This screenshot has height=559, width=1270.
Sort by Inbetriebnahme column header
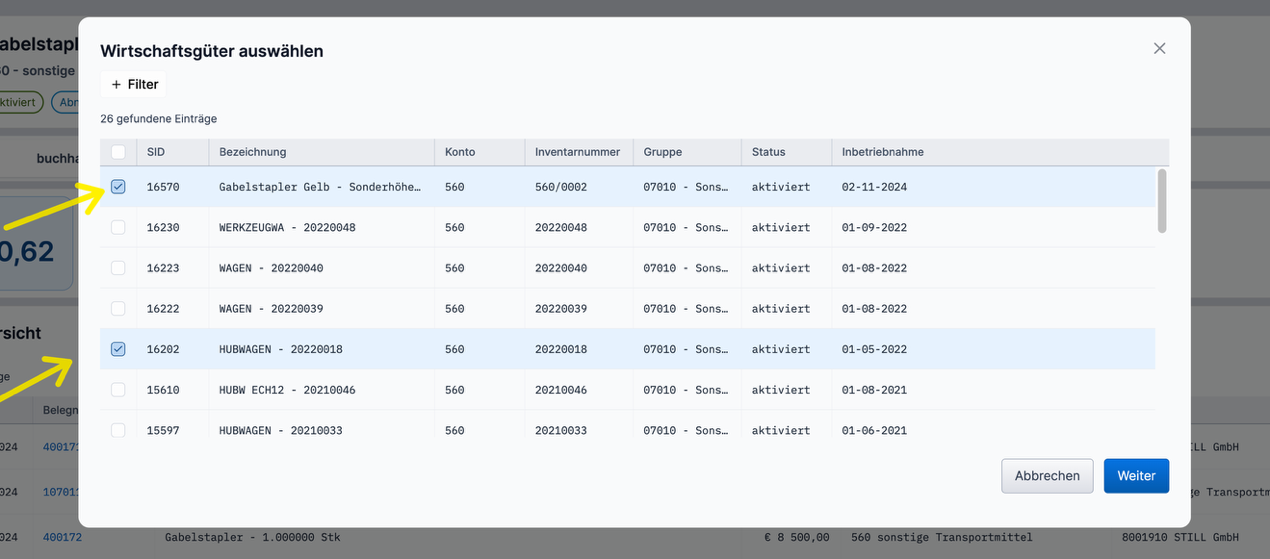point(883,152)
